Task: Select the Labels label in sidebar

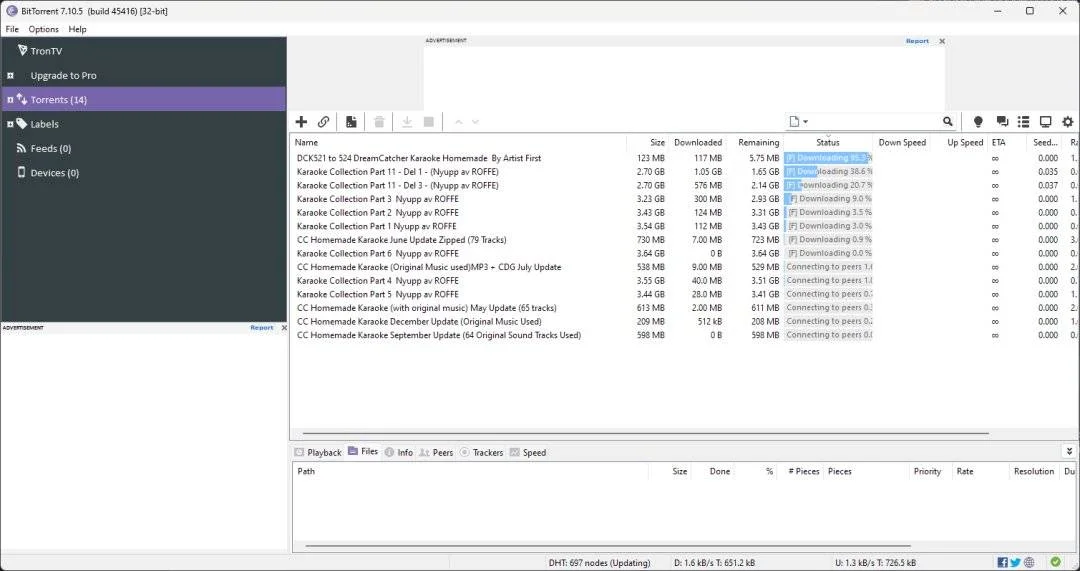Action: tap(45, 124)
